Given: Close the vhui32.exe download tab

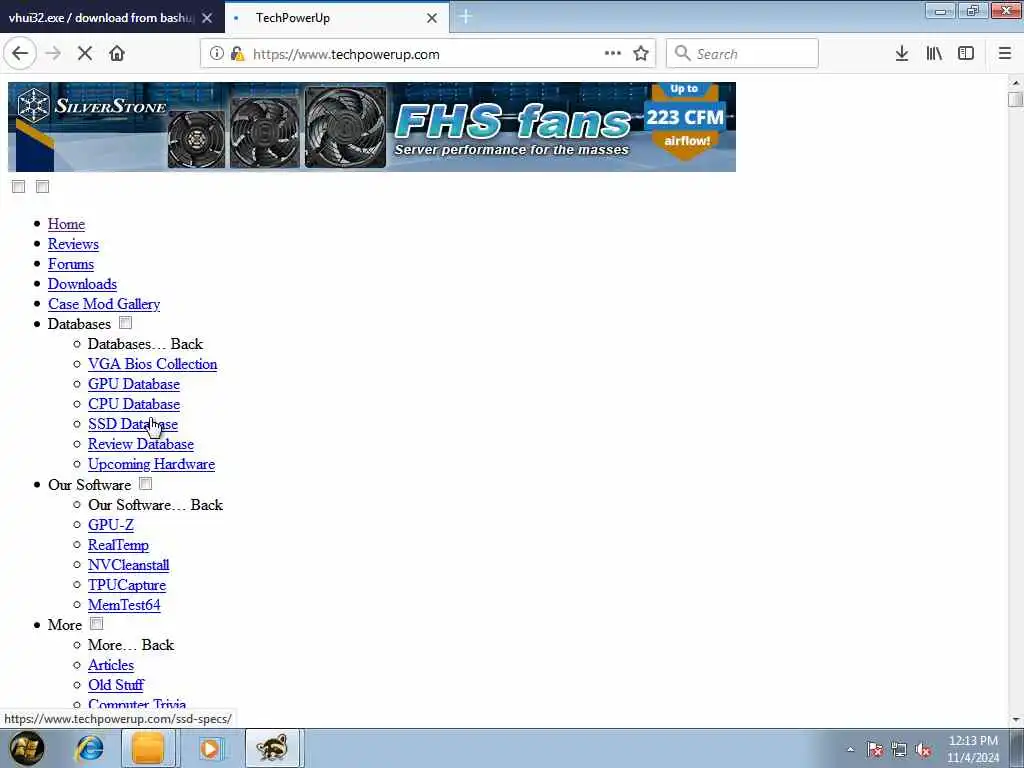Looking at the screenshot, I should (x=207, y=18).
